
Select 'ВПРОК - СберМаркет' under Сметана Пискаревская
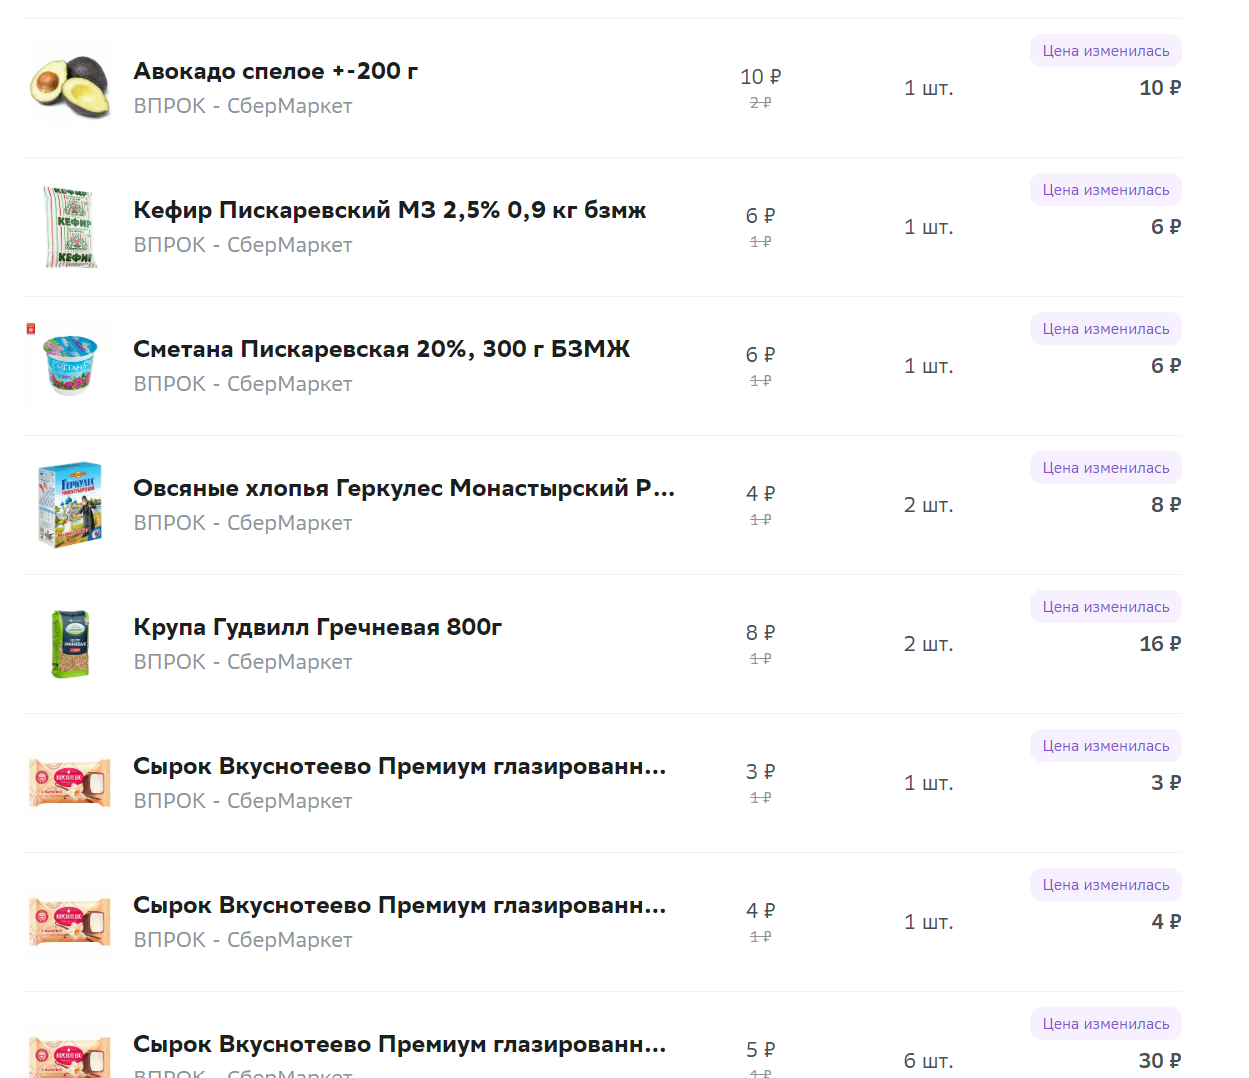tap(243, 384)
